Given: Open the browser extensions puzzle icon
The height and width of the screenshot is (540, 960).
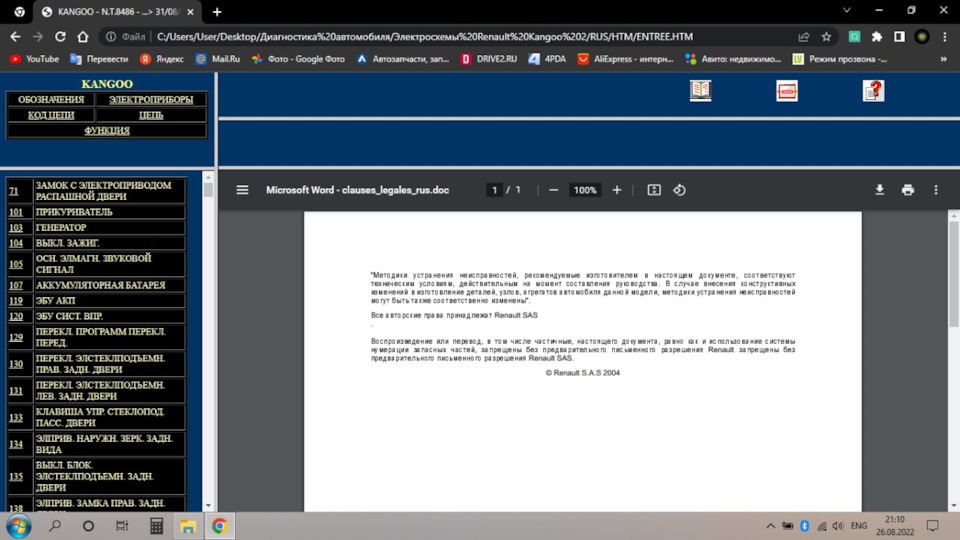Looking at the screenshot, I should (877, 37).
